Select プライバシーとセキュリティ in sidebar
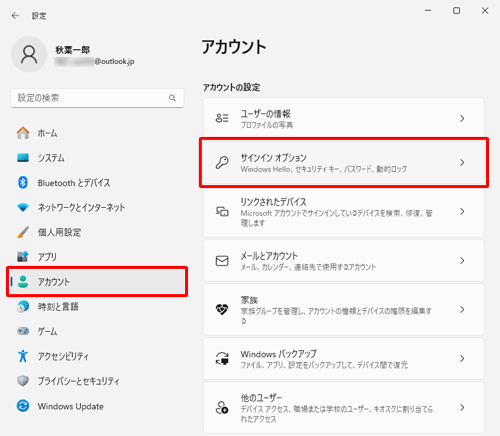This screenshot has width=500, height=436. tap(97, 381)
